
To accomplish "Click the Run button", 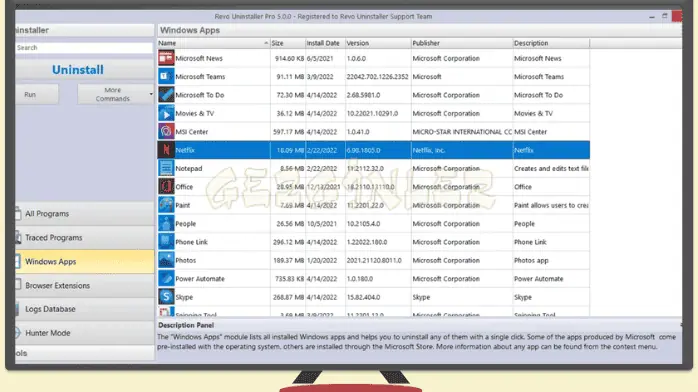I will (37, 94).
